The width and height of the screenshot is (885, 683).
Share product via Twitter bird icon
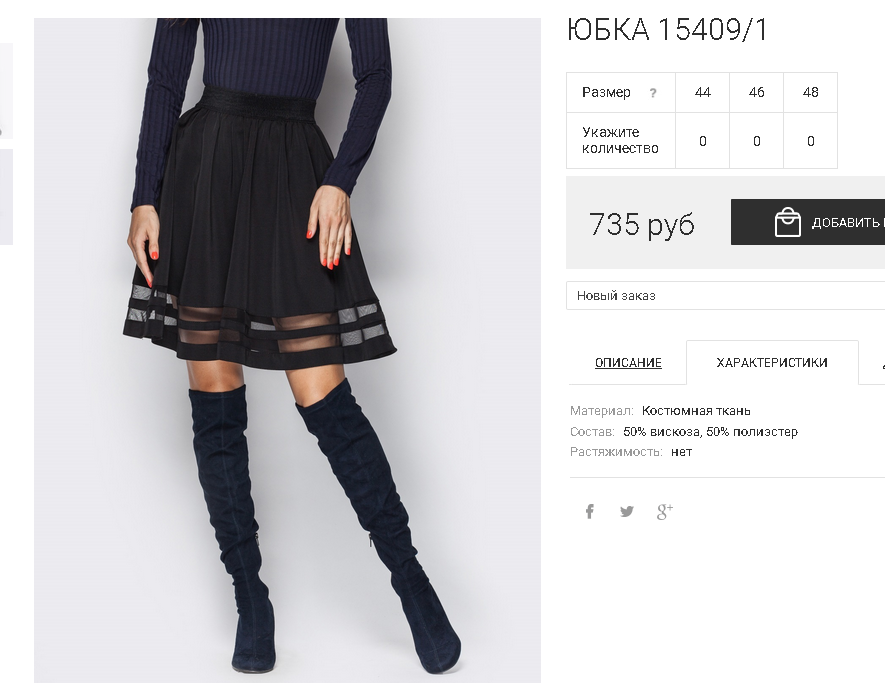pos(626,511)
